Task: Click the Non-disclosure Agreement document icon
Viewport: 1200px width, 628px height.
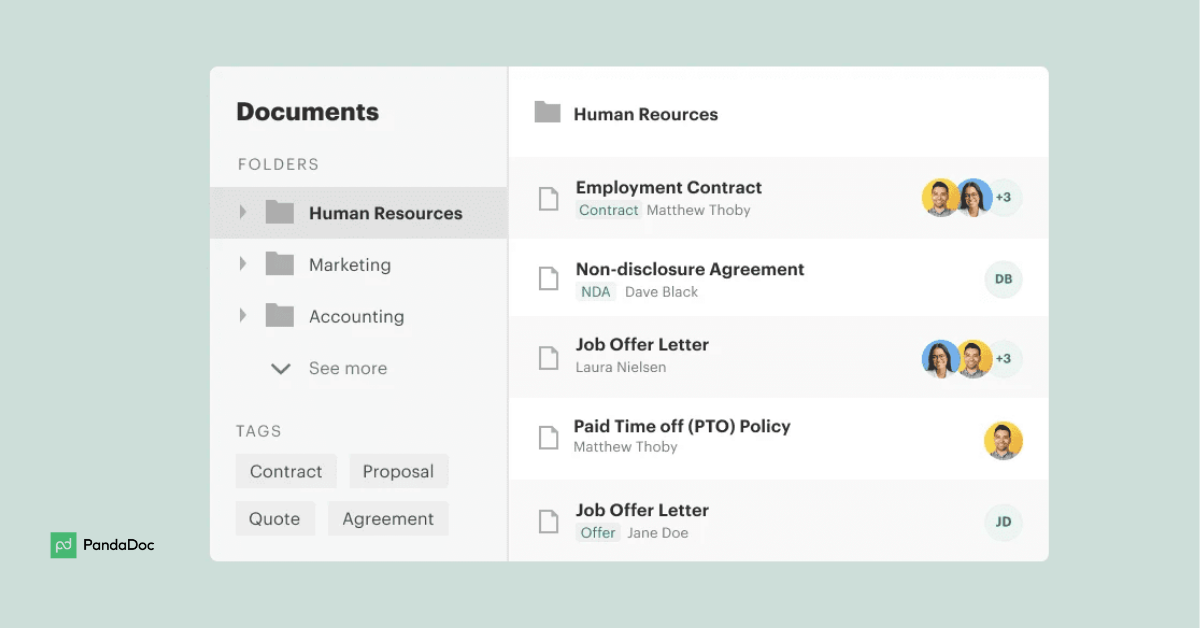Action: pyautogui.click(x=548, y=279)
